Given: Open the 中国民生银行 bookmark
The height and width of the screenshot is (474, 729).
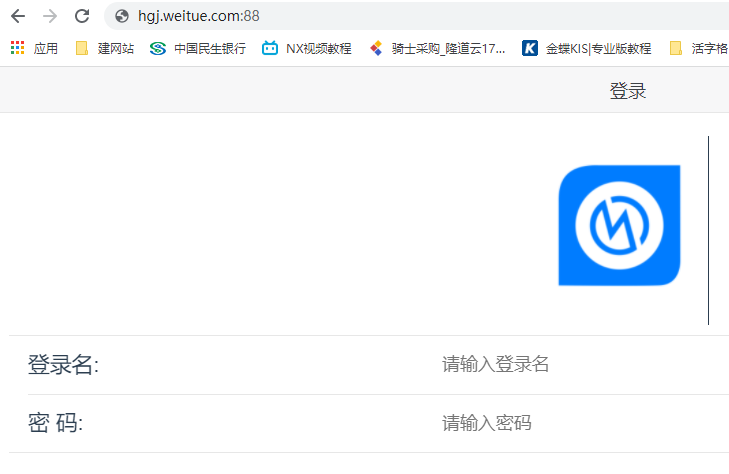Looking at the screenshot, I should (210, 48).
